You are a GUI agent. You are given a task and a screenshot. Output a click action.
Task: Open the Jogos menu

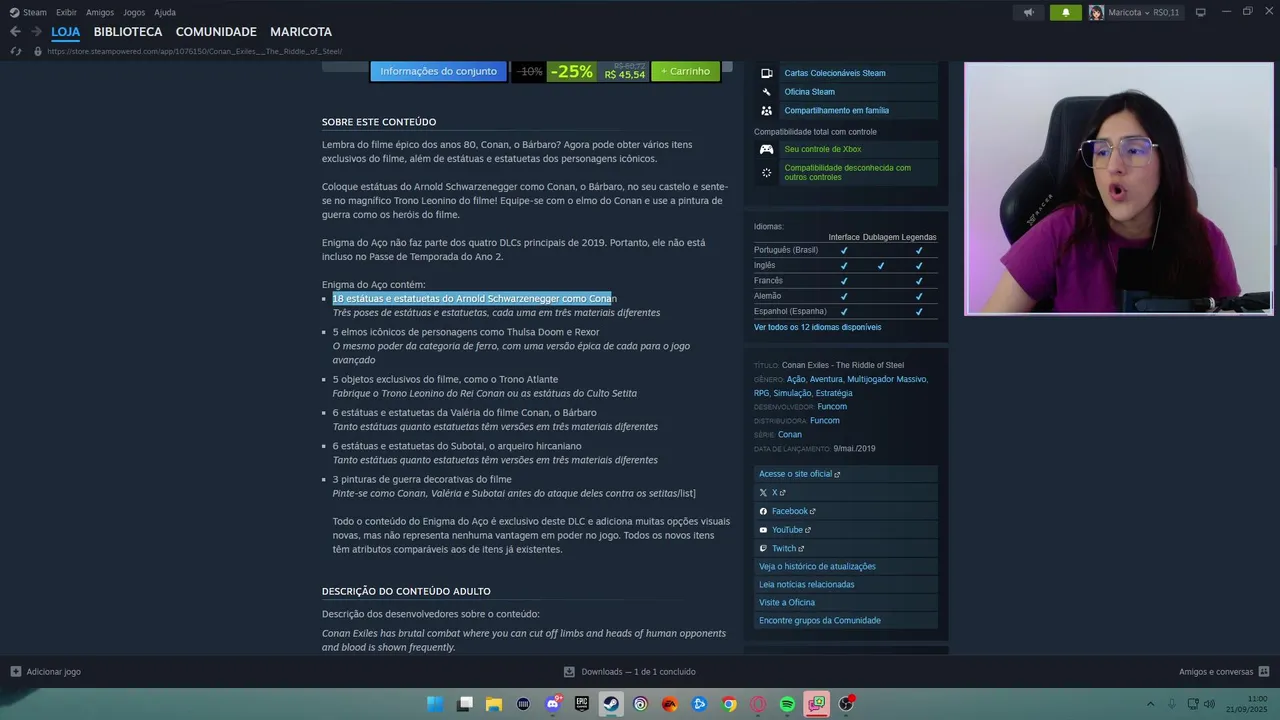(134, 12)
